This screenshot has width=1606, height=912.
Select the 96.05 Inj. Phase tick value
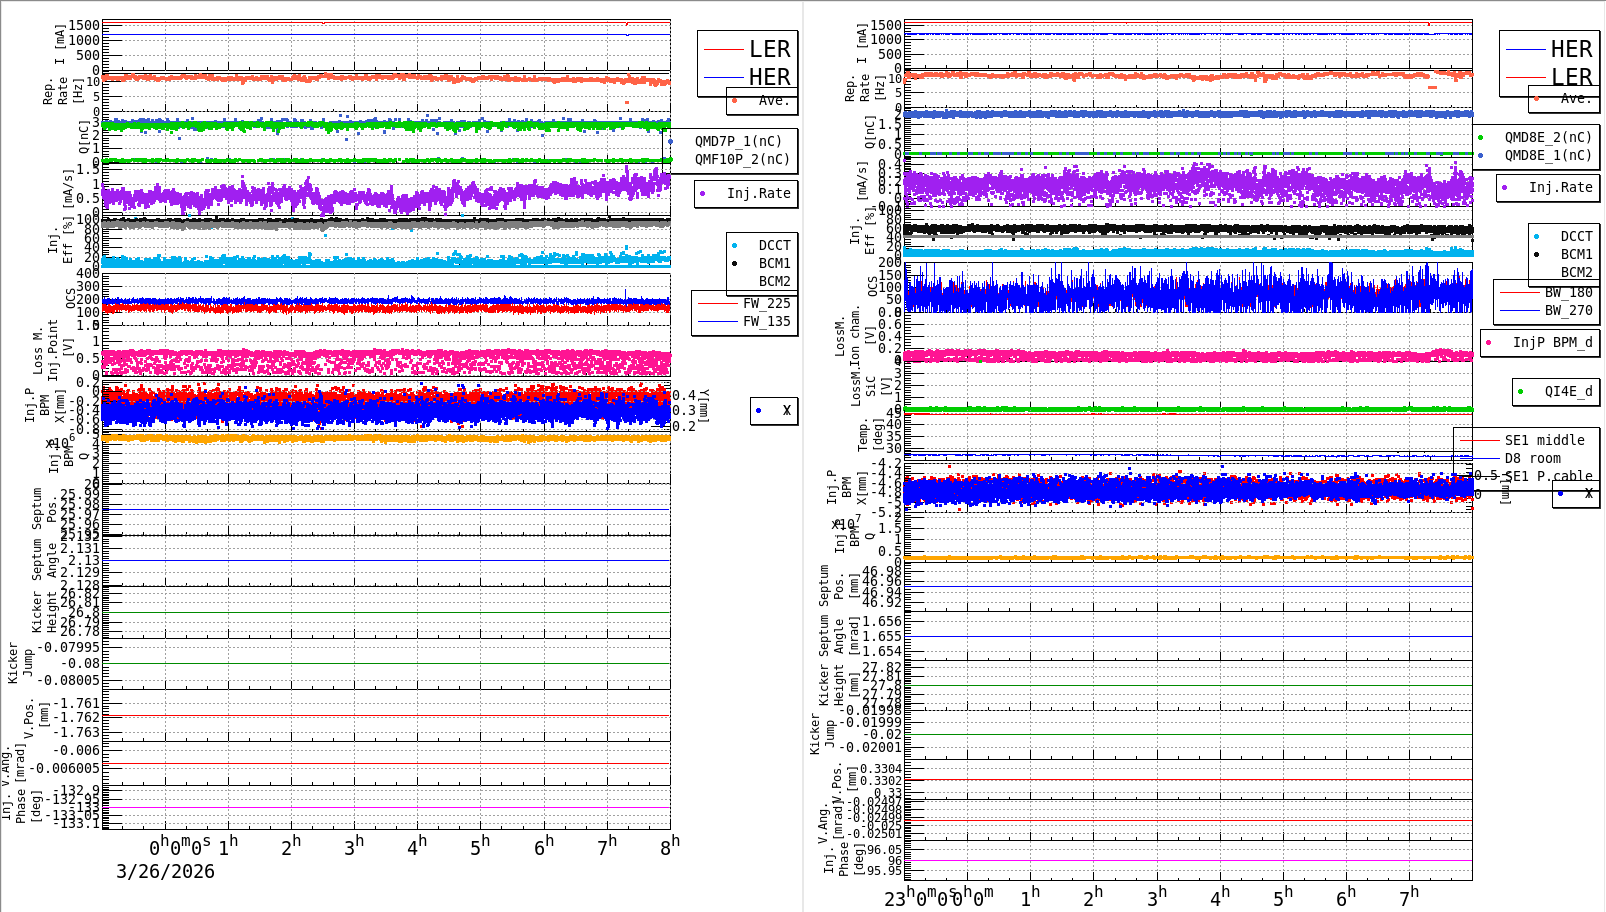(882, 850)
